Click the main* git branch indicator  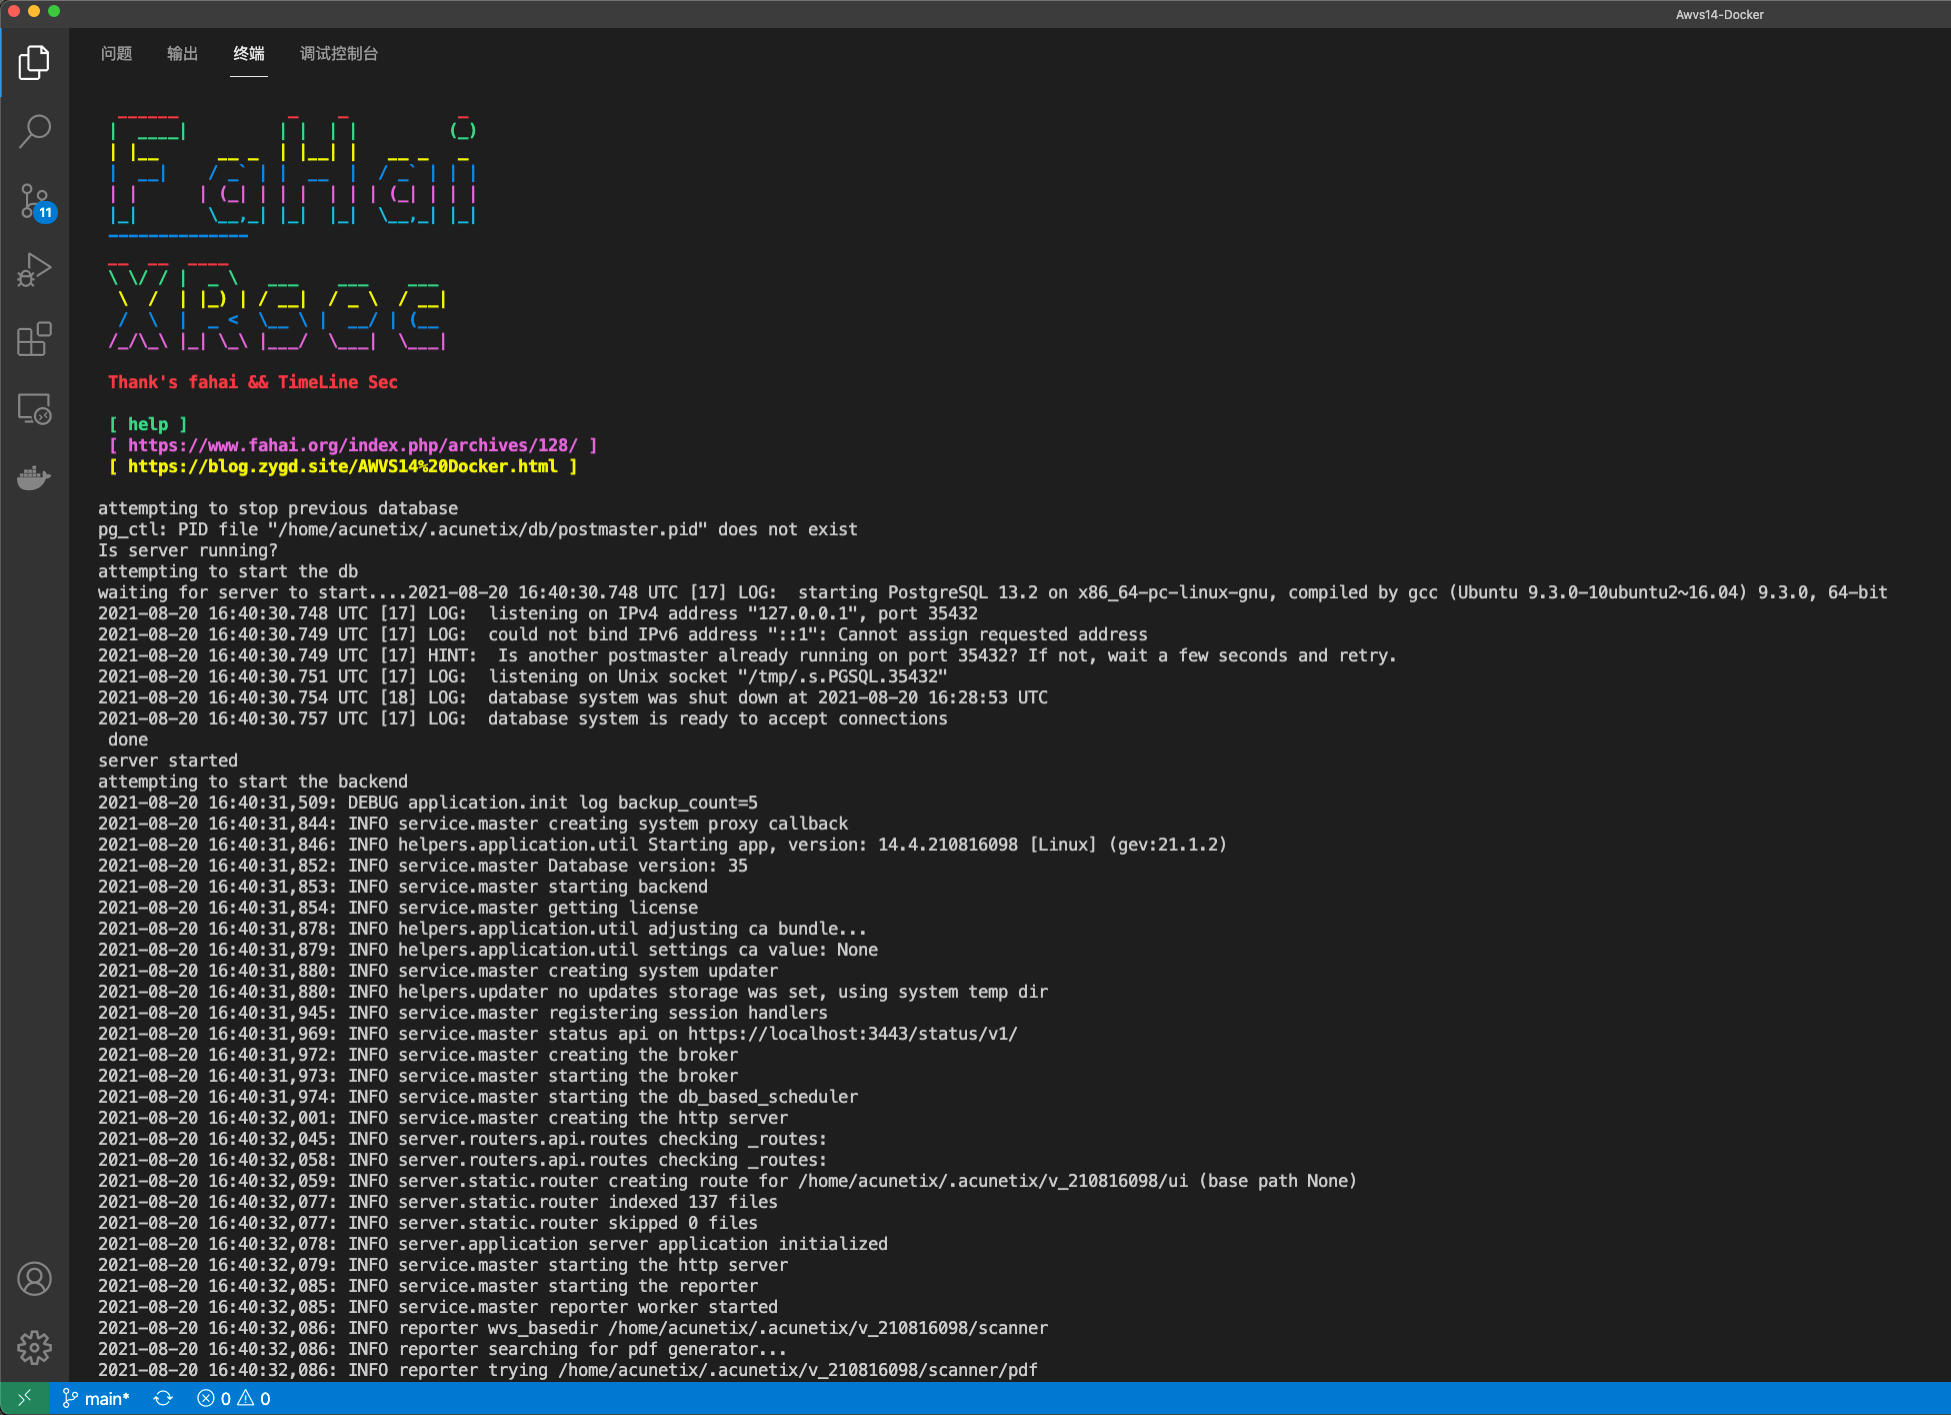tap(96, 1398)
